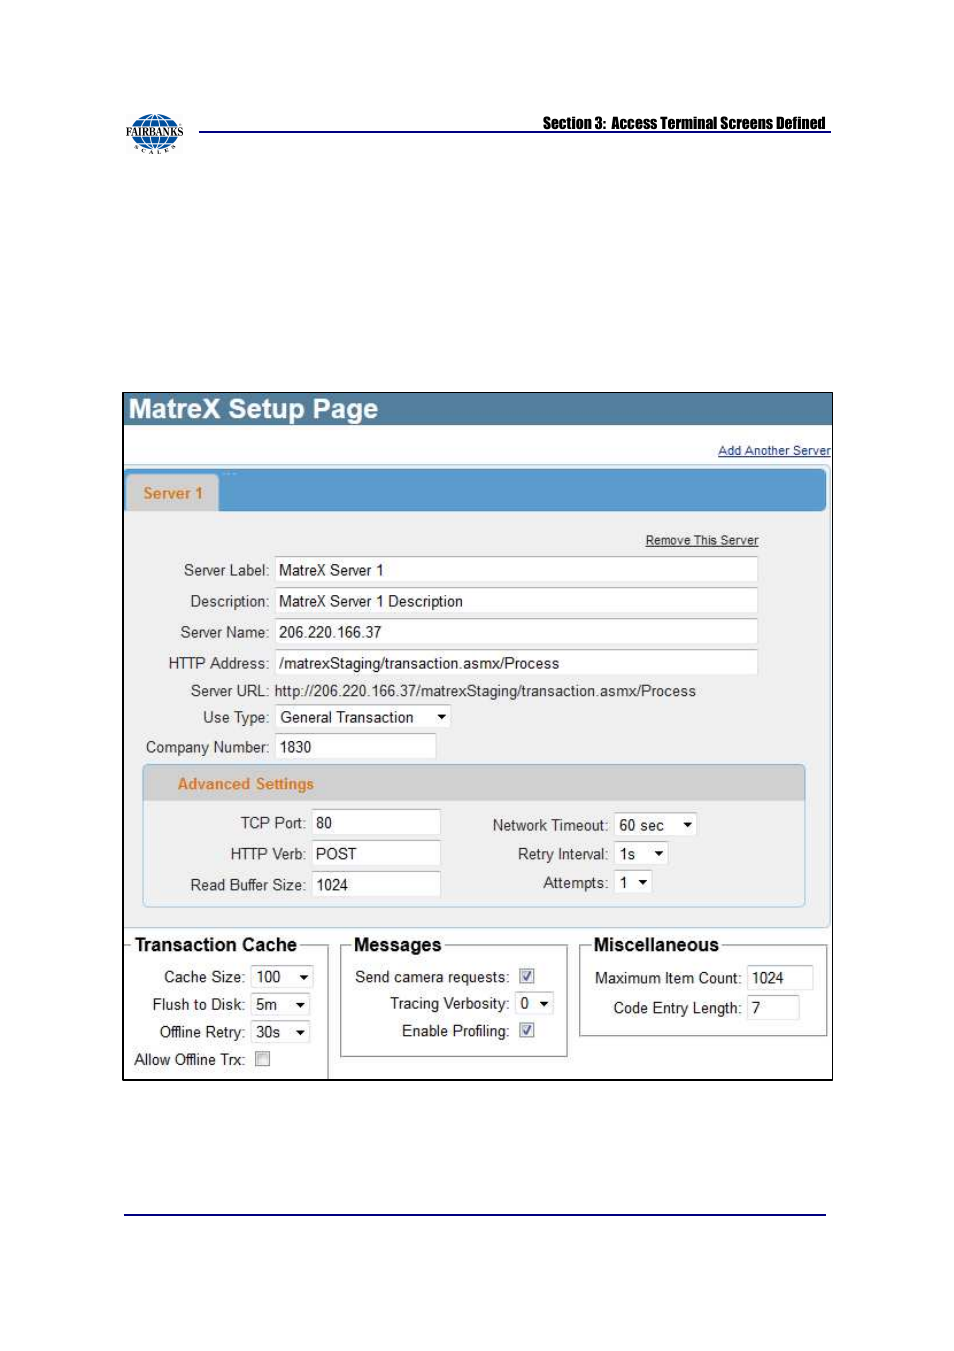
Task: Open the Server 1 tab
Action: point(172,493)
